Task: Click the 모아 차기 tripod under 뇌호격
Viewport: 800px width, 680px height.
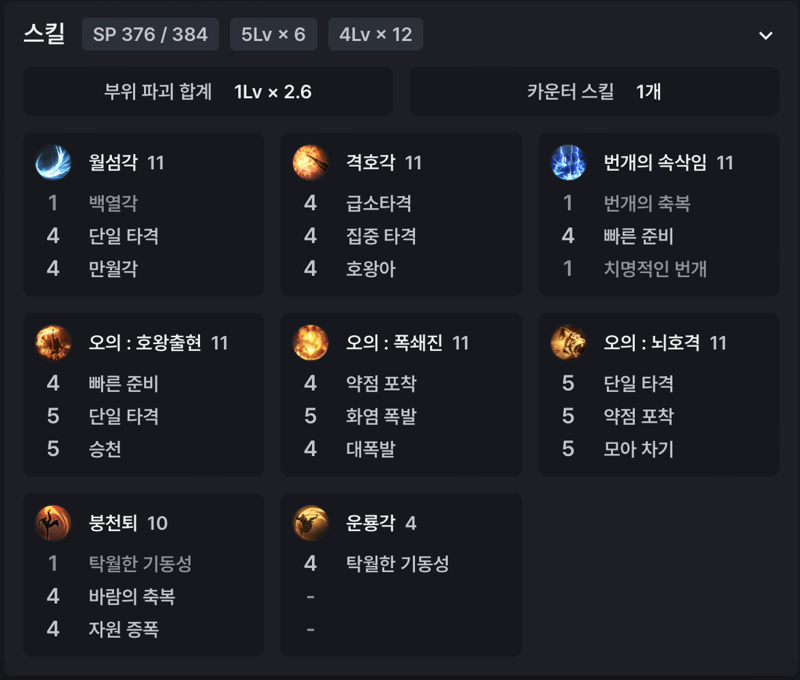Action: click(638, 449)
